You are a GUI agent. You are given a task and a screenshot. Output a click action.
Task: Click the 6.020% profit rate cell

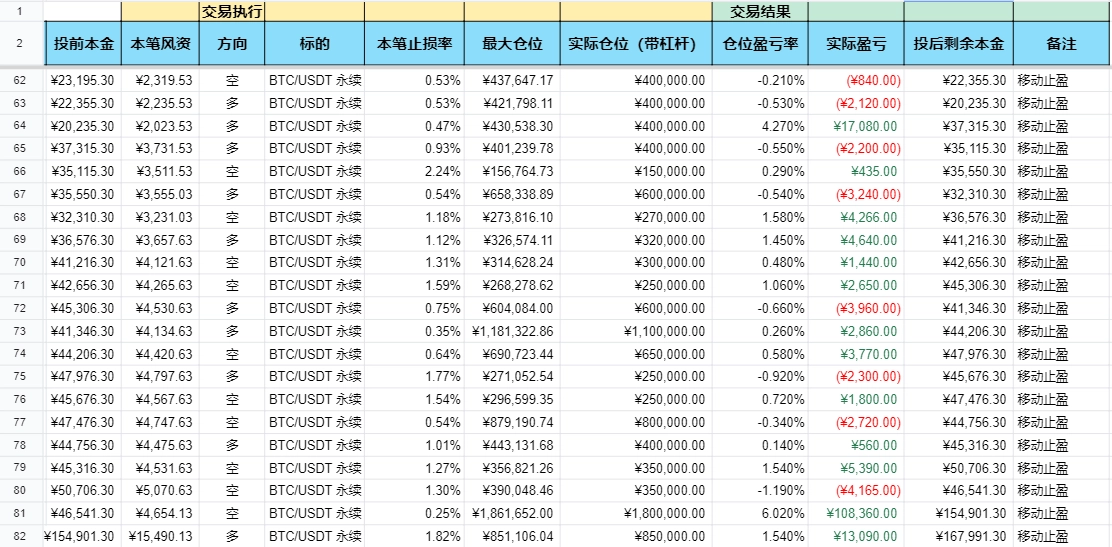tap(760, 514)
